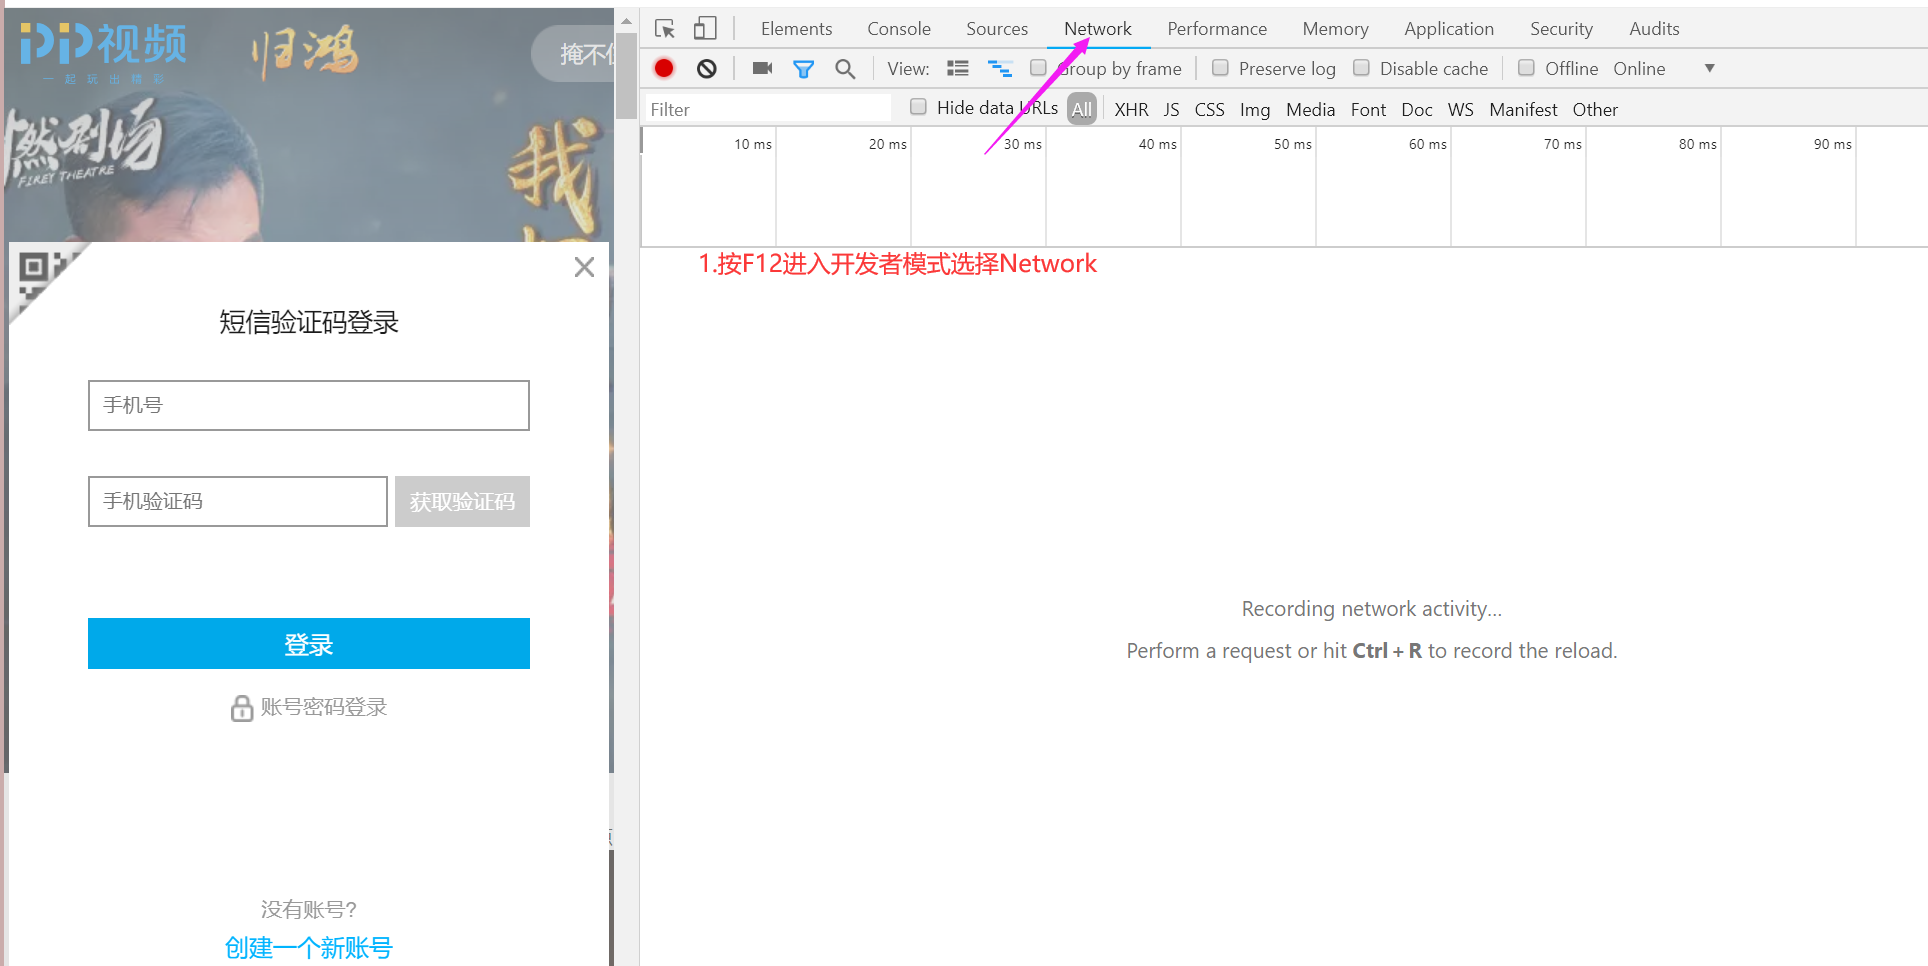Toggle the Hide data URLs checkbox
Image resolution: width=1928 pixels, height=966 pixels.
[x=917, y=107]
